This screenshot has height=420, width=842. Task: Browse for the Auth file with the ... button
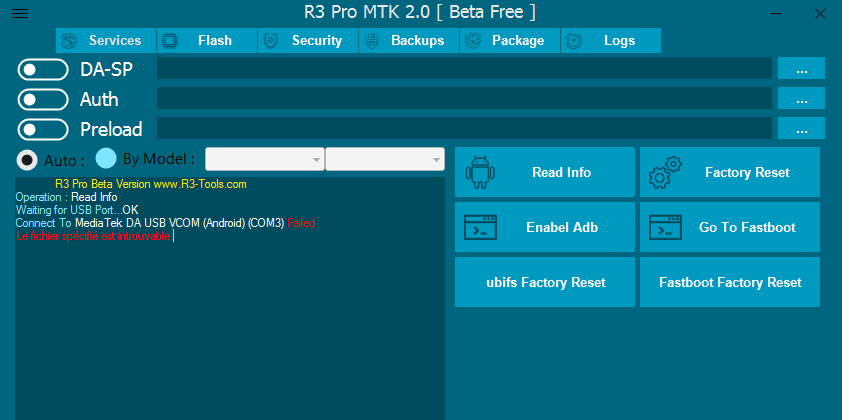tap(801, 98)
